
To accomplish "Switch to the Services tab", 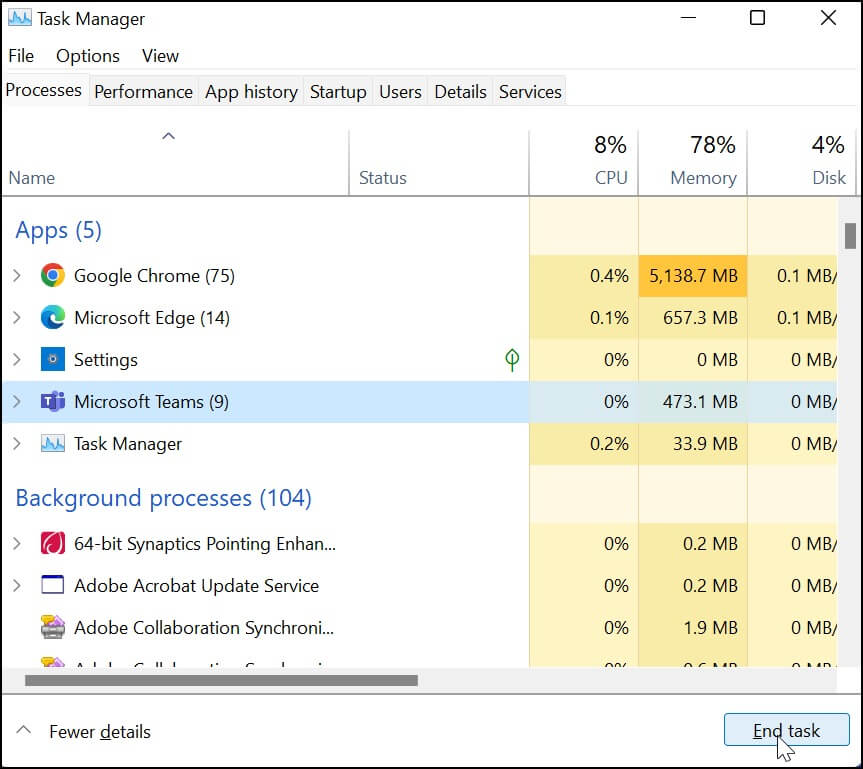I will 530,91.
